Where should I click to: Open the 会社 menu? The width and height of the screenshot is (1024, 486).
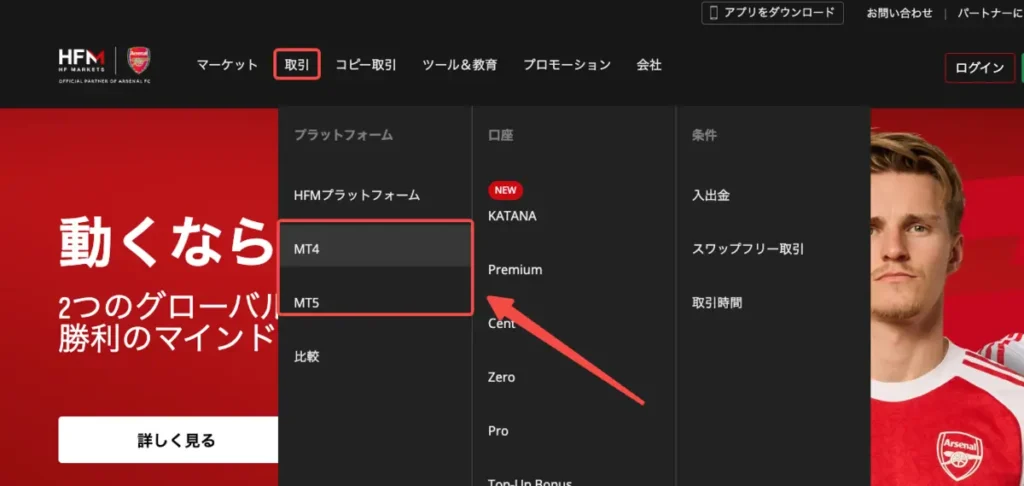click(649, 65)
